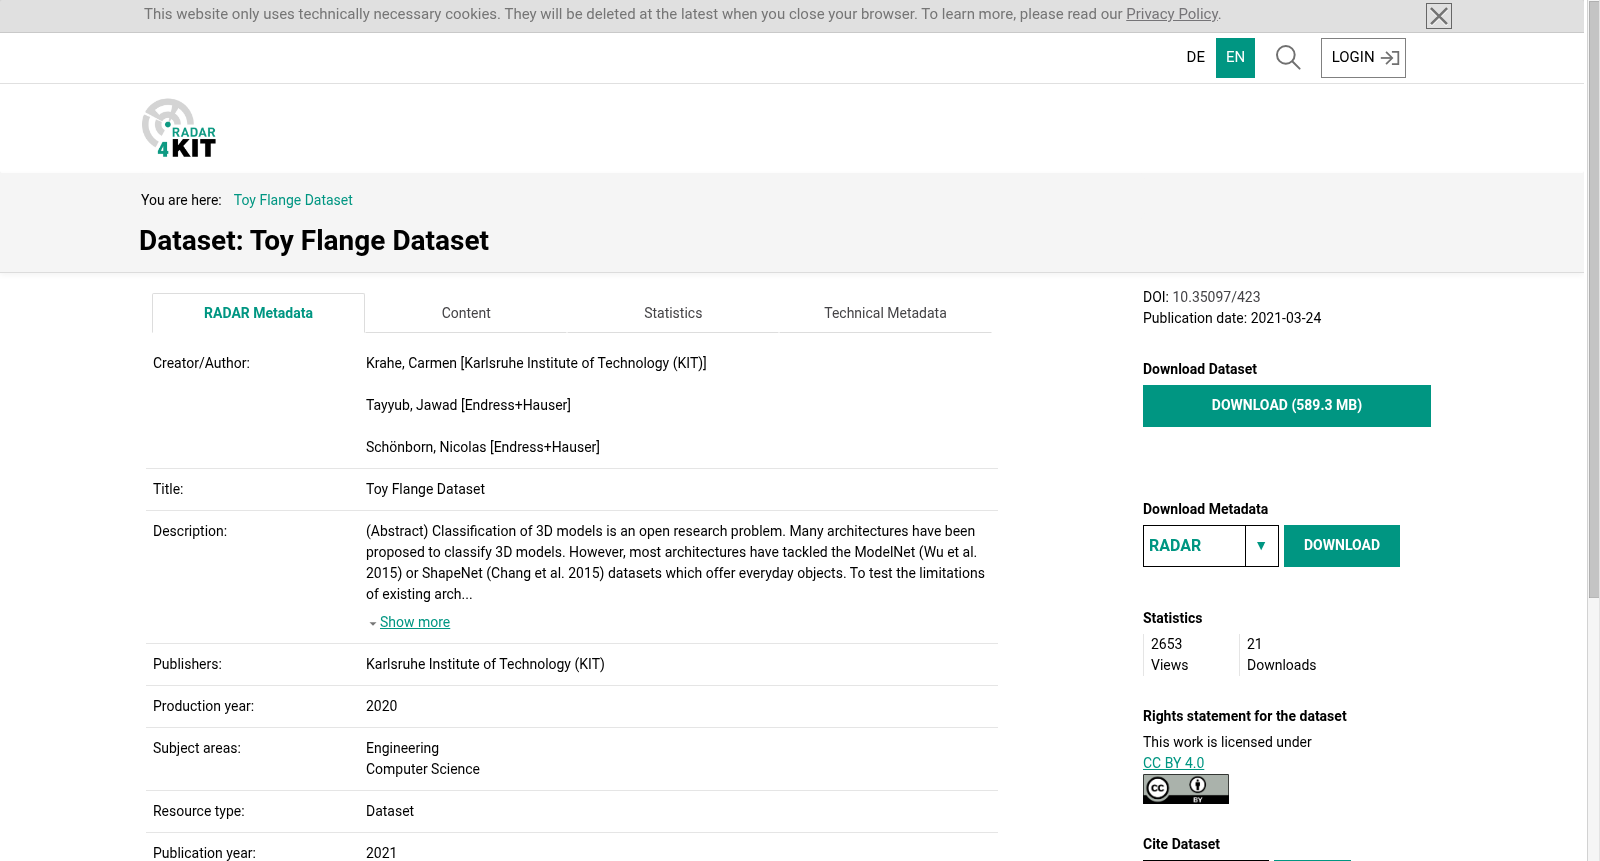This screenshot has height=861, width=1600.
Task: Click the RADAR4KIT logo
Action: 179,128
